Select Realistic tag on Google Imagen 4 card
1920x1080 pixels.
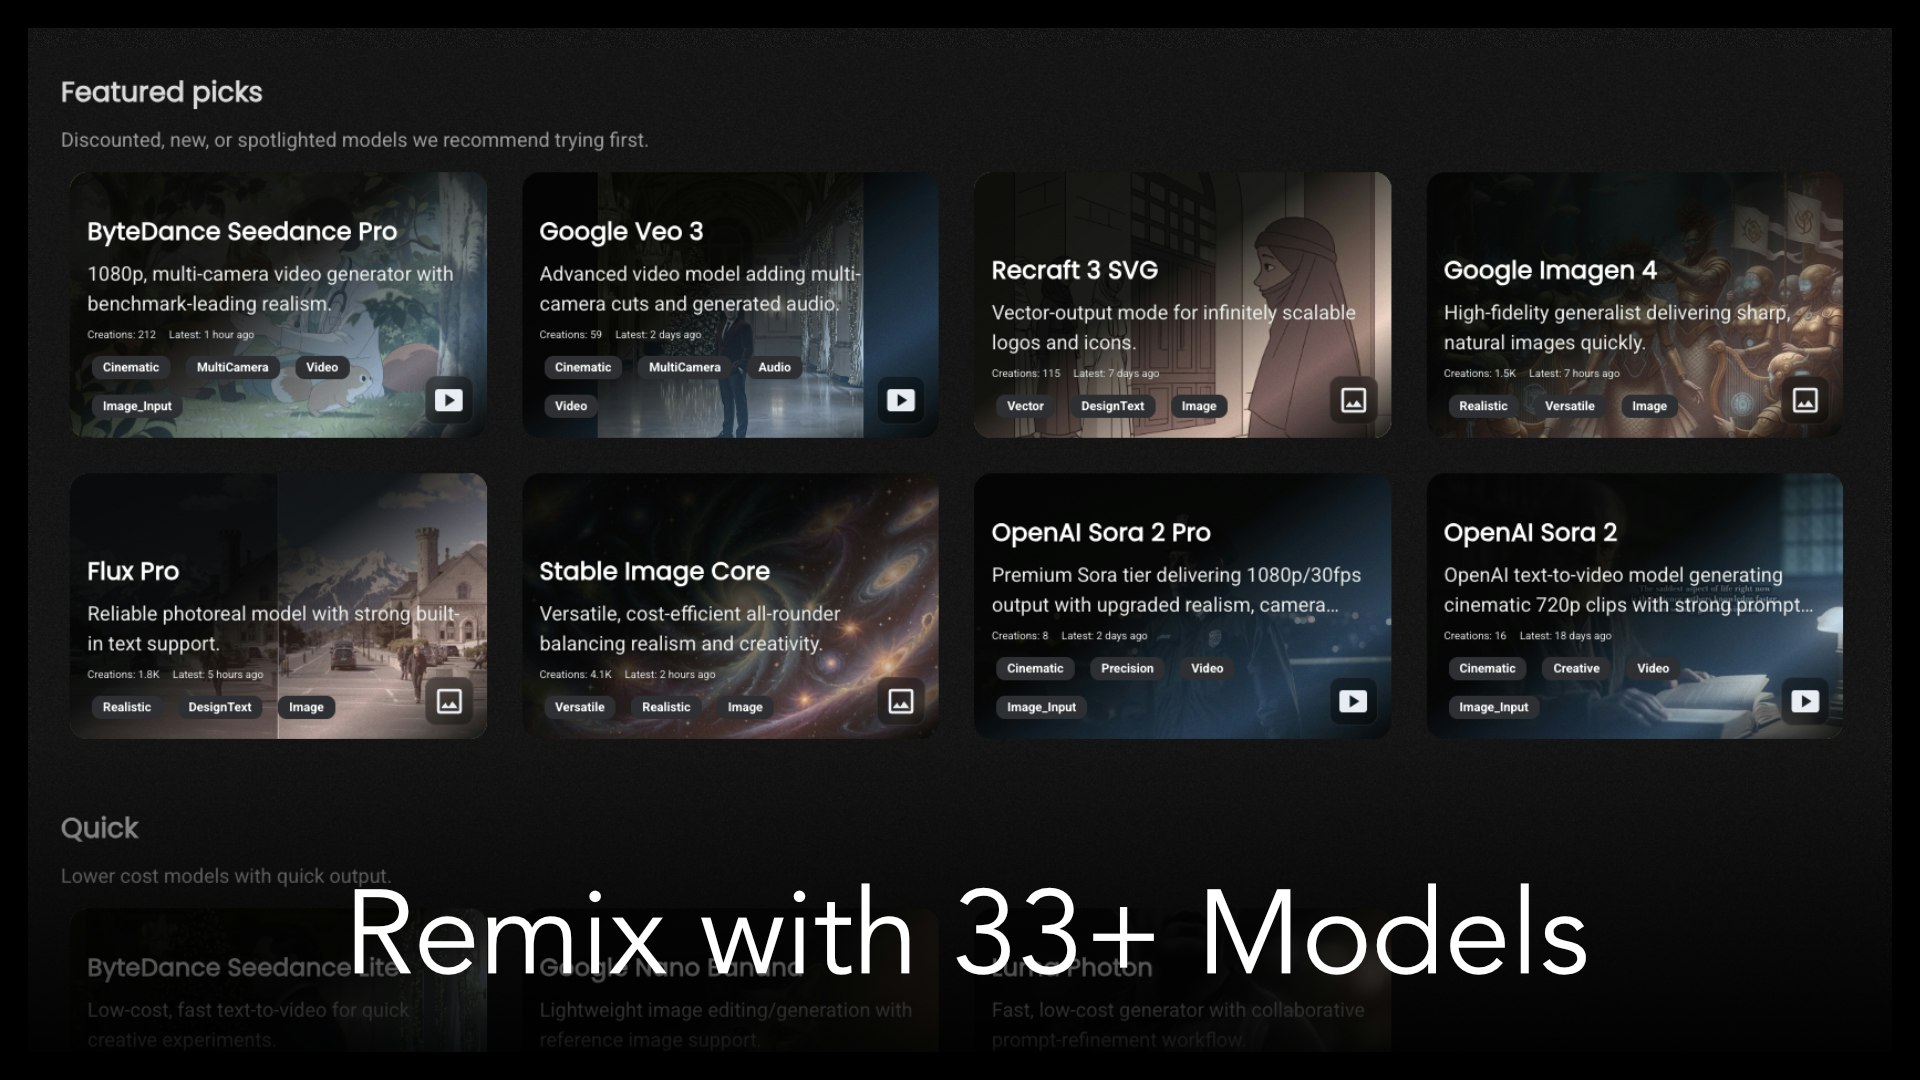(x=1483, y=406)
